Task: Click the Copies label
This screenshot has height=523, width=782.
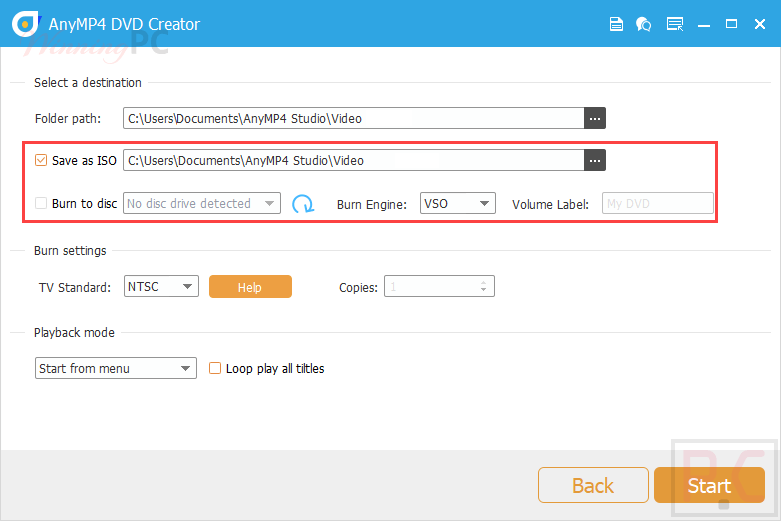Action: [358, 288]
